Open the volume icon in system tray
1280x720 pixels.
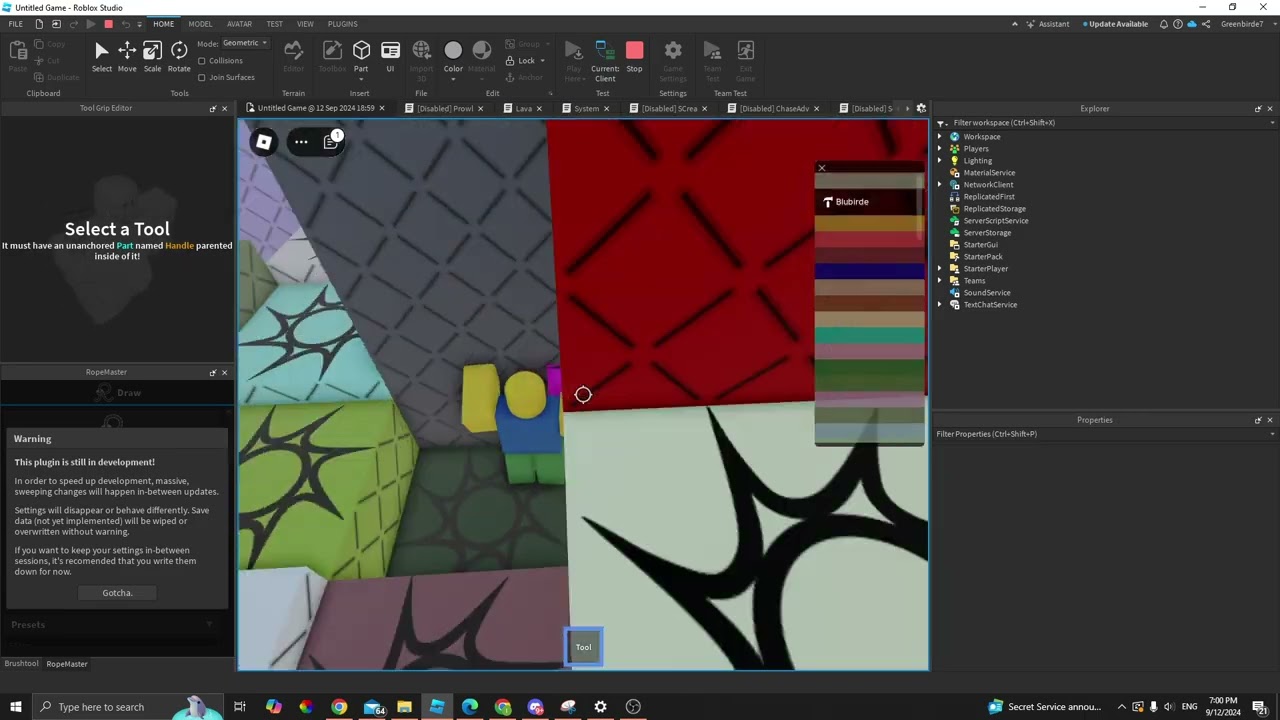(1170, 707)
